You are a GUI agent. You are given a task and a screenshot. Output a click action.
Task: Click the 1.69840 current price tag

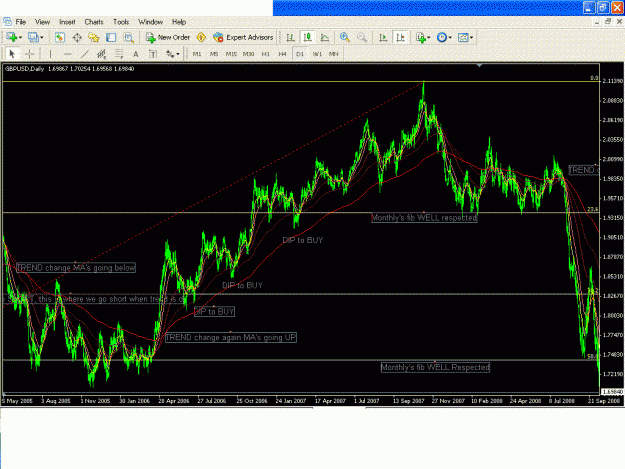[x=612, y=392]
